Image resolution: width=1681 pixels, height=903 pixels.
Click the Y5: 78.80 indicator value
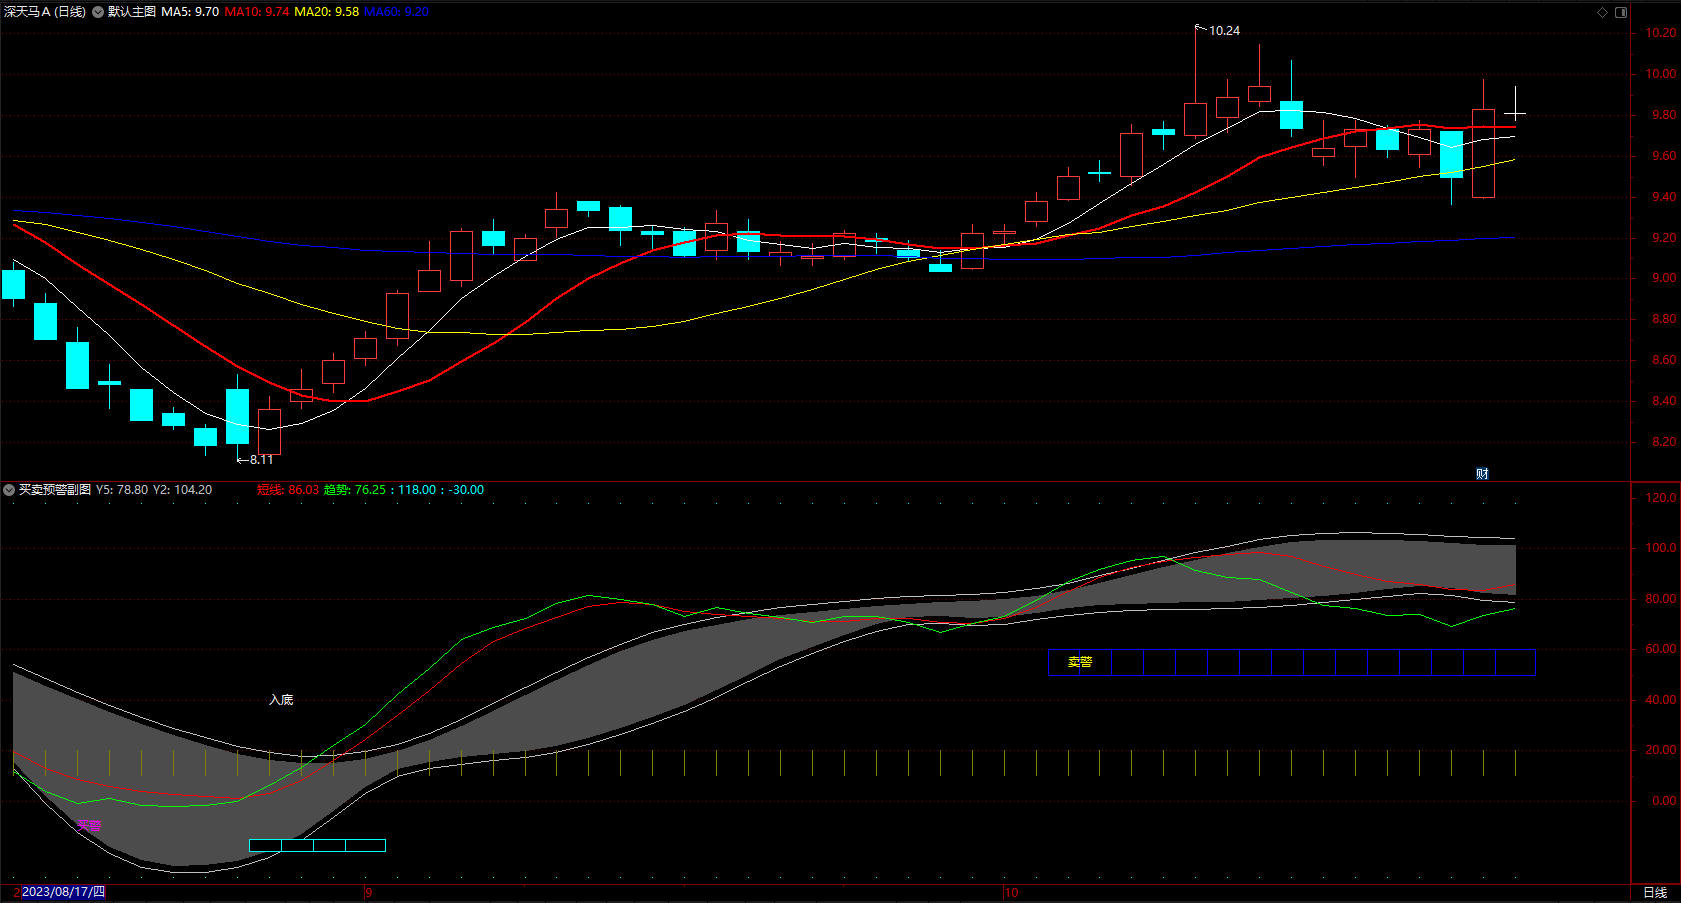coord(122,490)
